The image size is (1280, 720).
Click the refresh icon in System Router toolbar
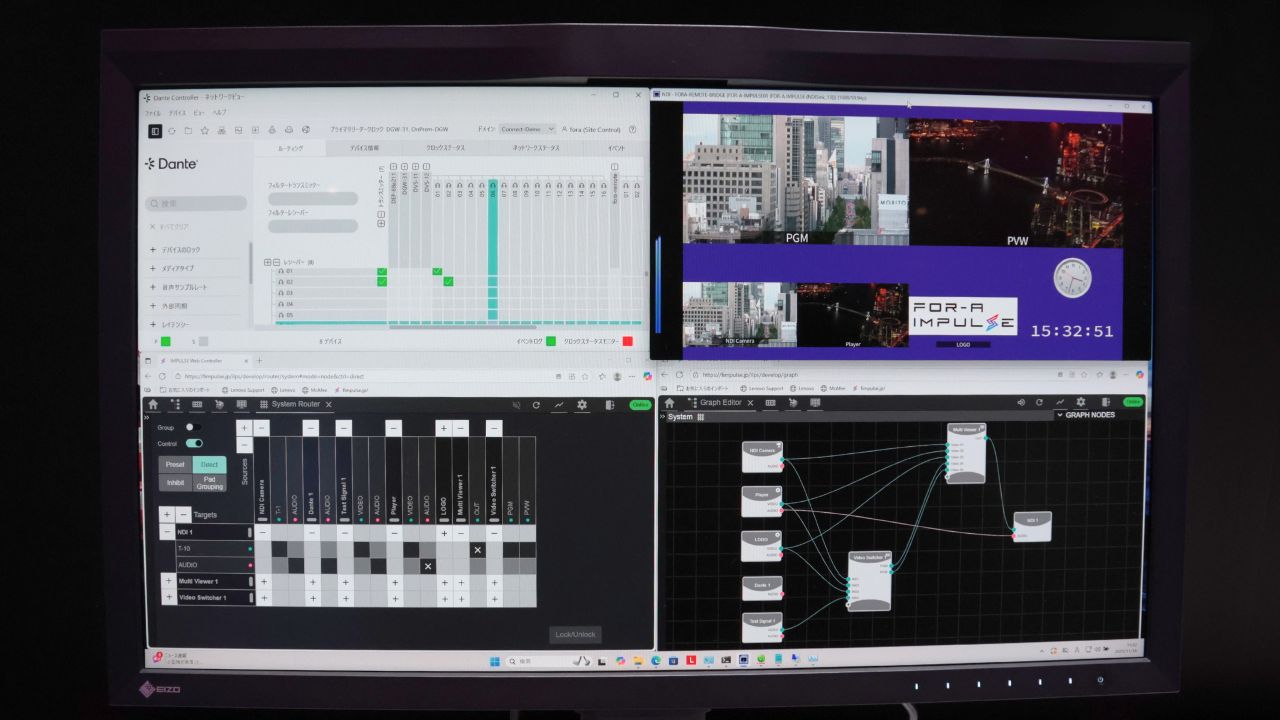coord(536,405)
